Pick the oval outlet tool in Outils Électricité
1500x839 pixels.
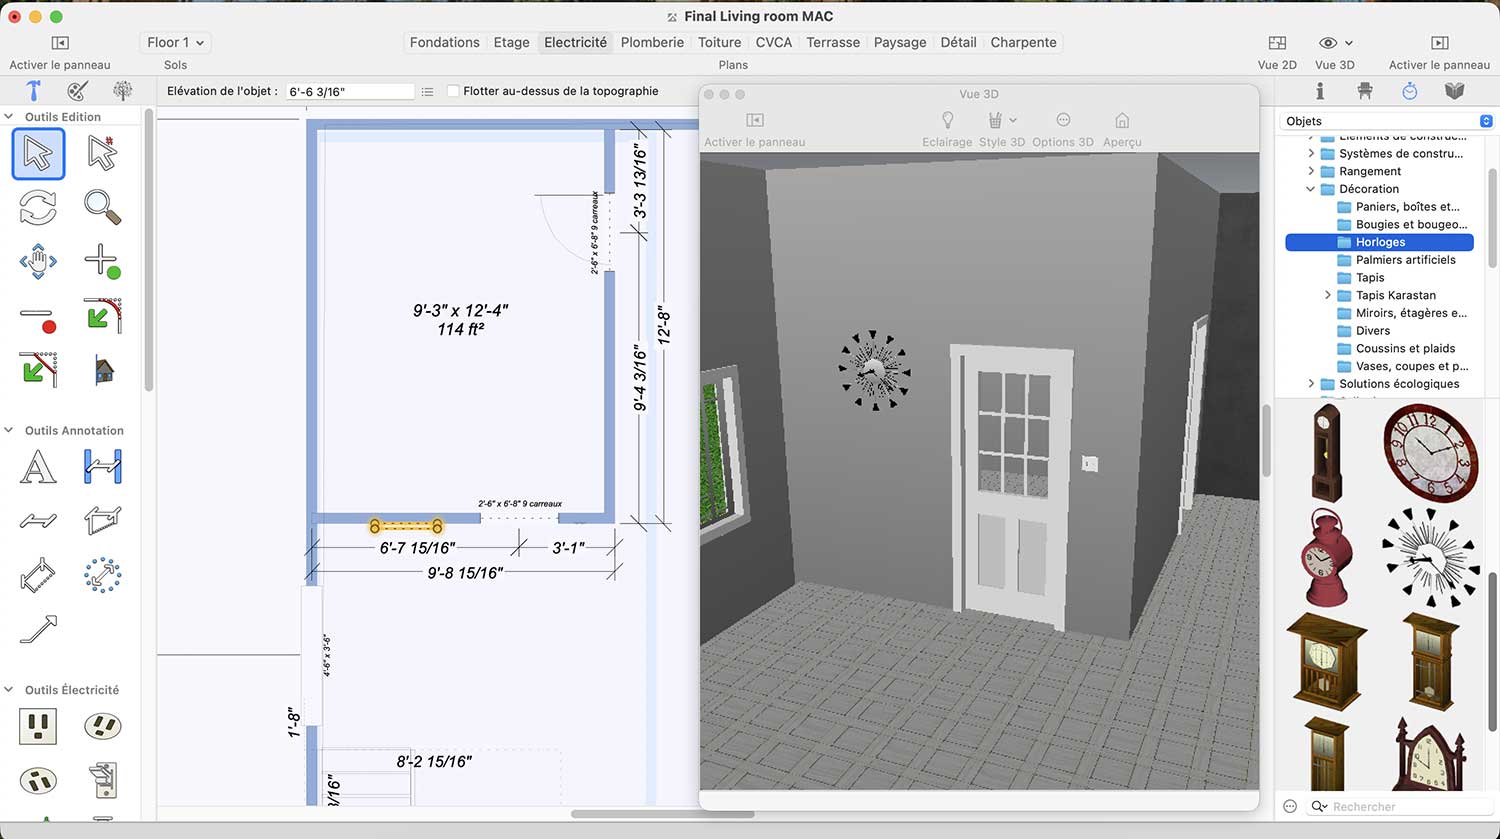point(102,726)
